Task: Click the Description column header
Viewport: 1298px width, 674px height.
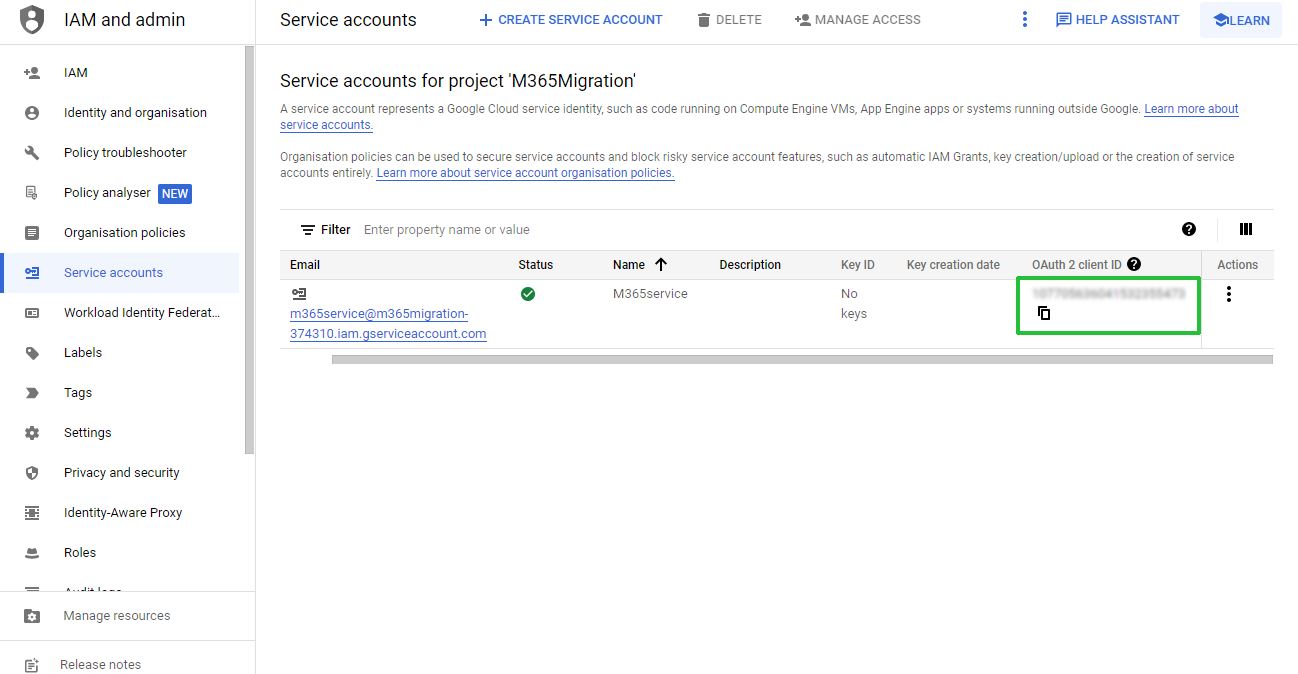Action: point(750,265)
